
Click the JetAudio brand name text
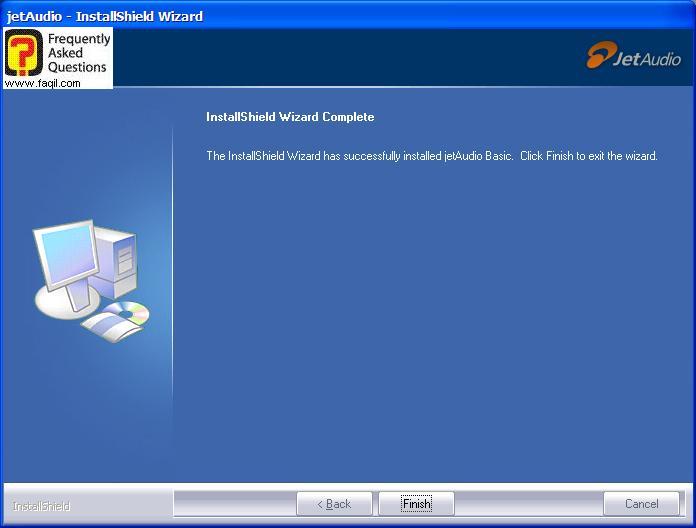click(x=647, y=59)
